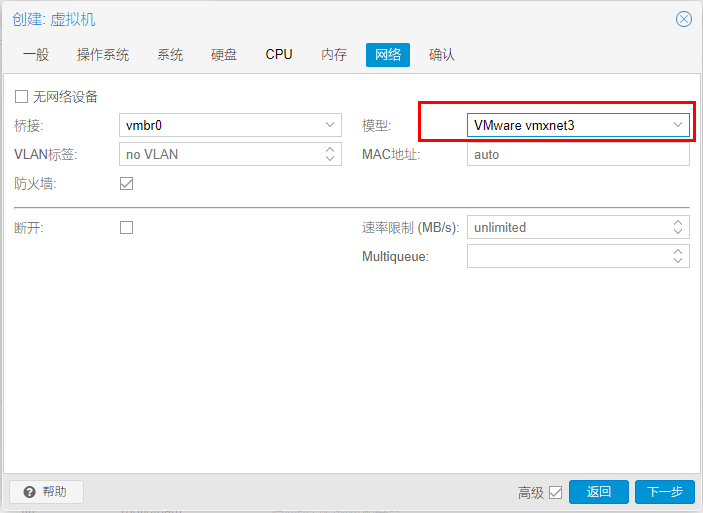
Task: Check the 断开 disconnect checkbox
Action: 126,227
